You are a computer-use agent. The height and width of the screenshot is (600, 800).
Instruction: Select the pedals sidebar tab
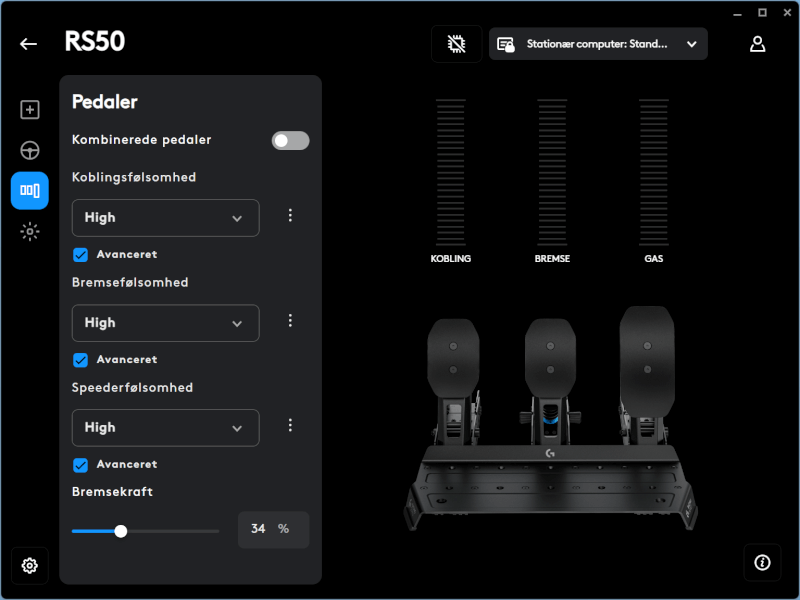pyautogui.click(x=30, y=191)
